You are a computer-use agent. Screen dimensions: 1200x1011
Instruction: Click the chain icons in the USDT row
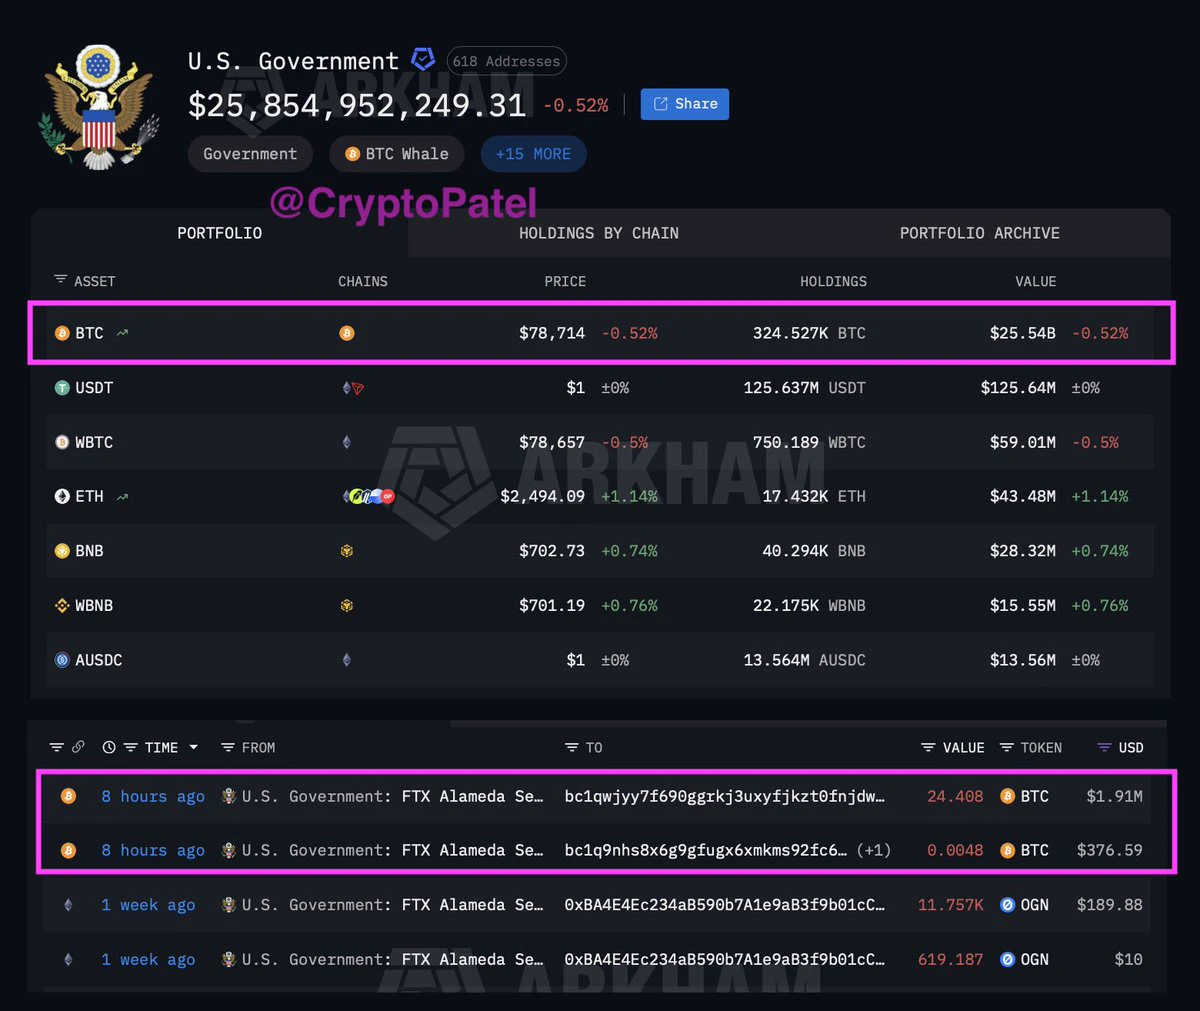pyautogui.click(x=352, y=388)
